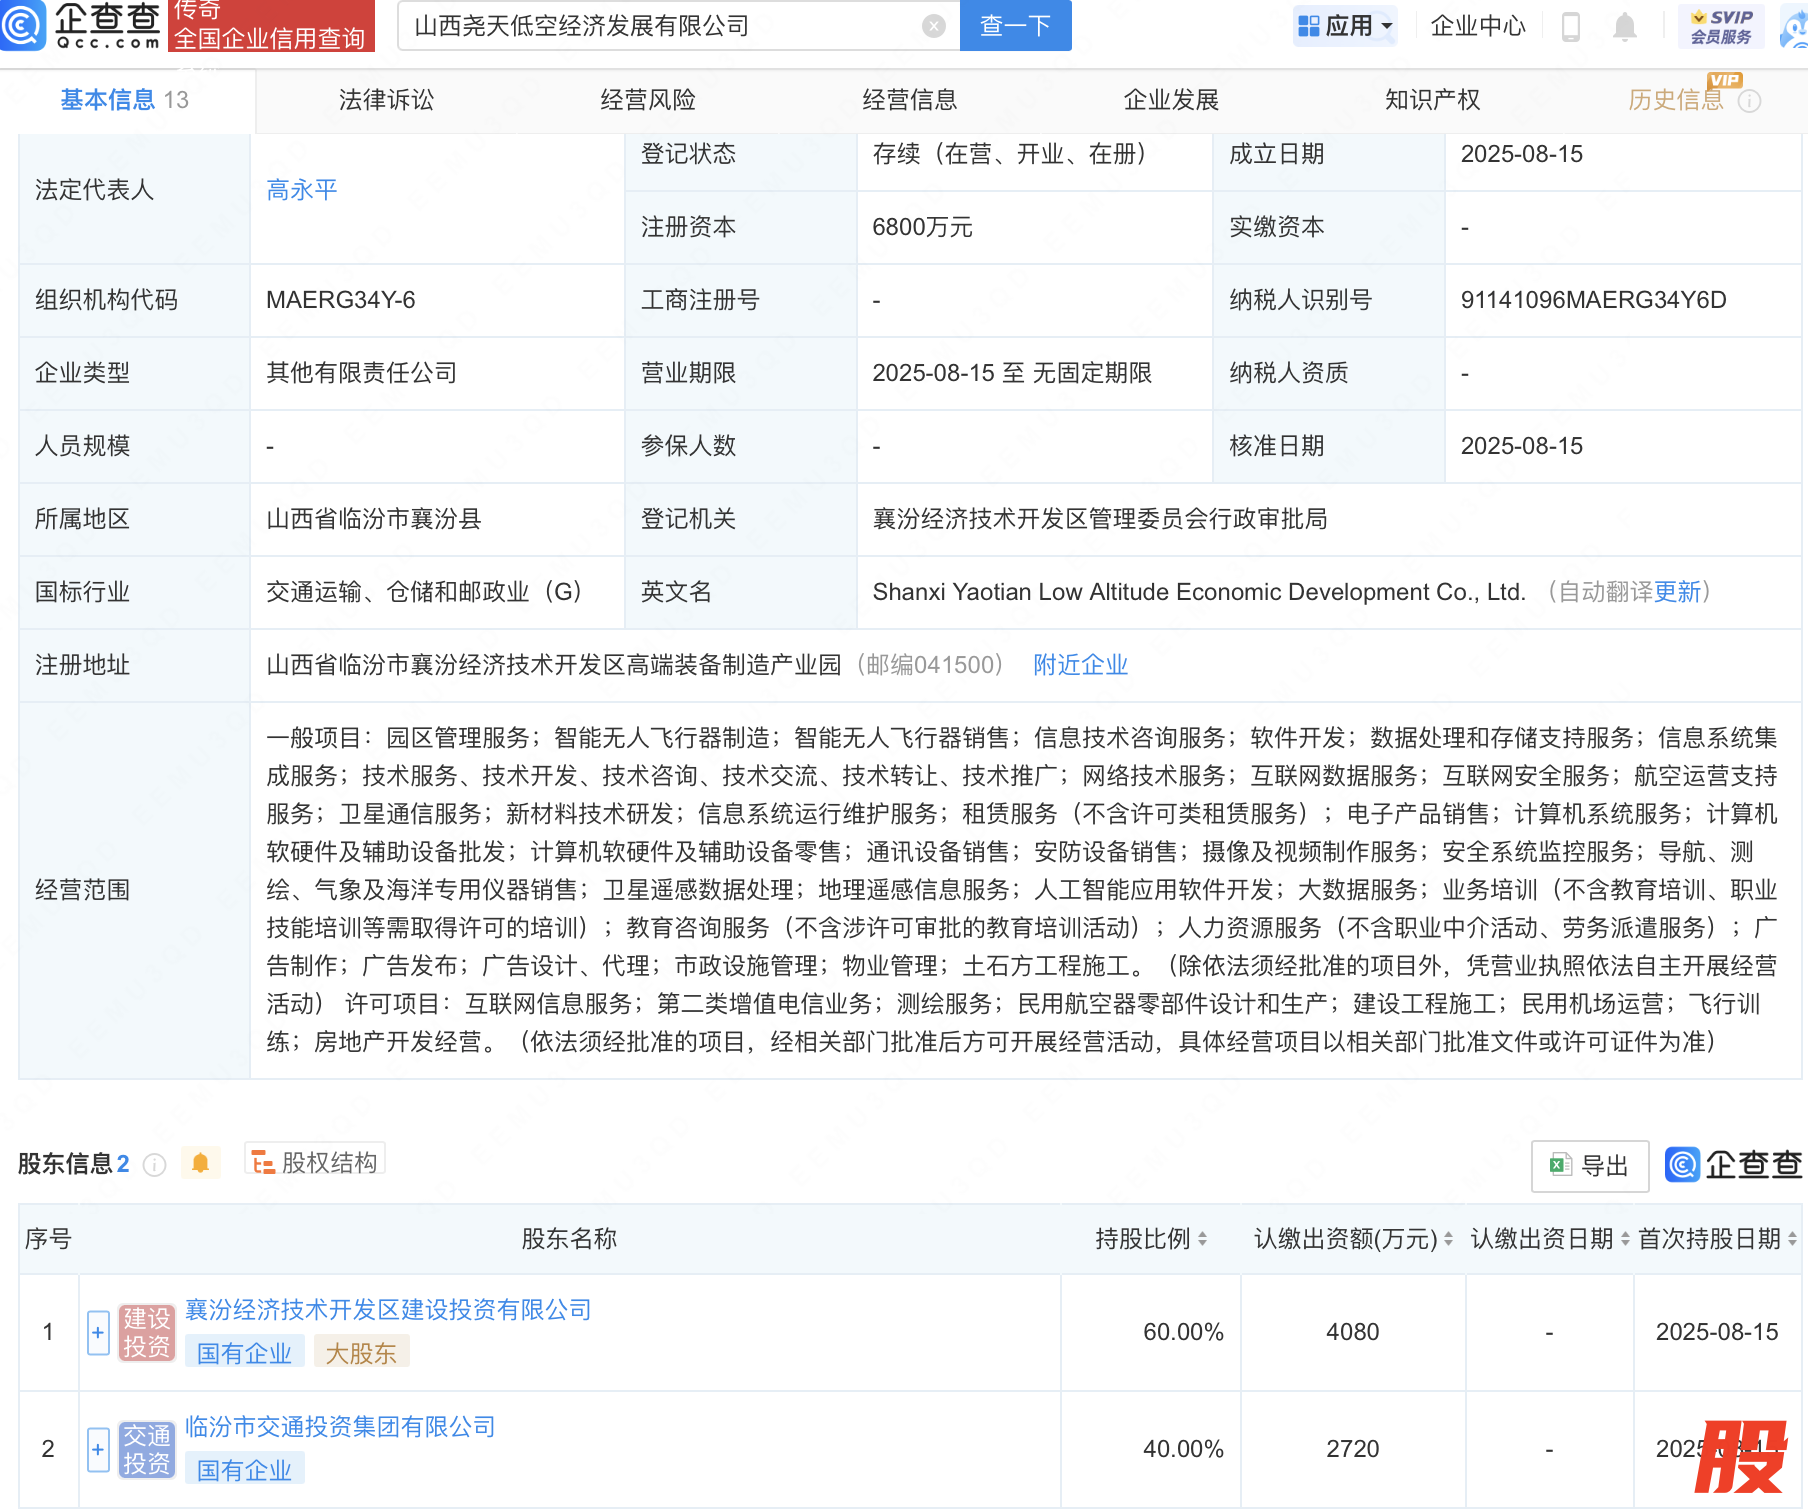Expand the 襄汾经济技术开发区建设投资 shareholder row
The width and height of the screenshot is (1808, 1512).
98,1333
